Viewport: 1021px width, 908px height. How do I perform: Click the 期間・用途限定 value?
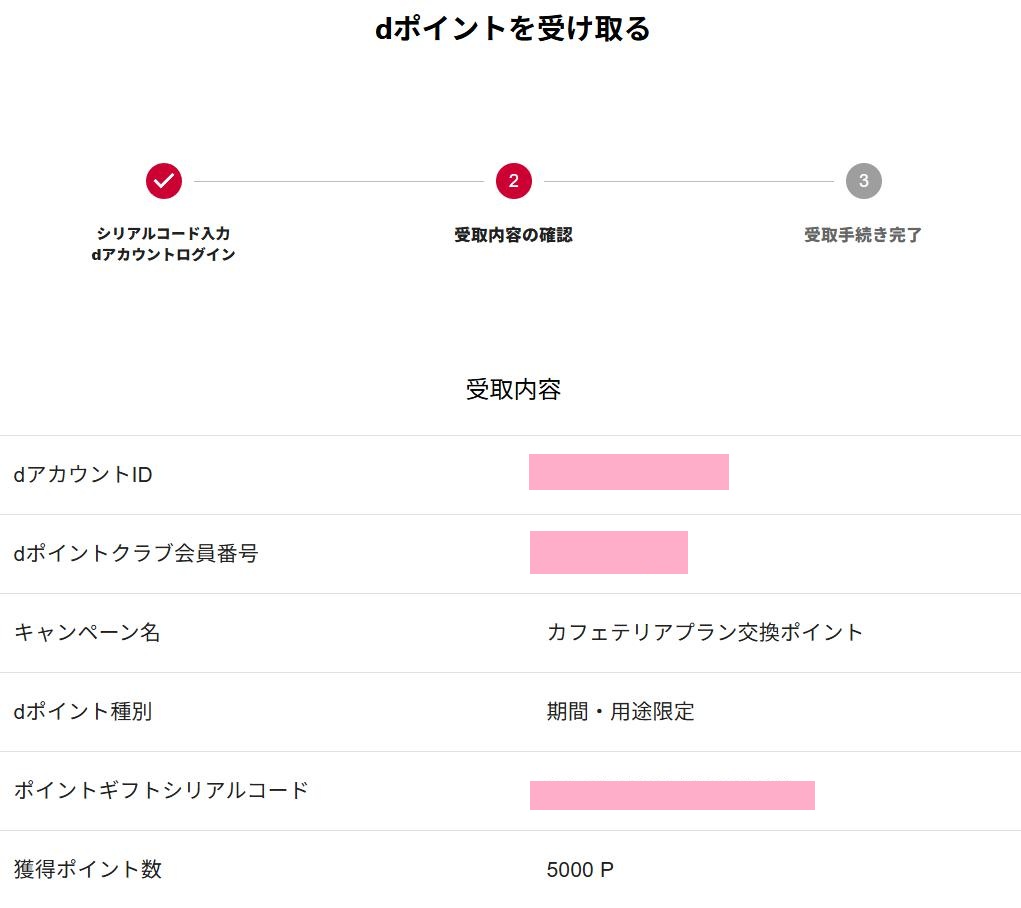click(x=620, y=711)
